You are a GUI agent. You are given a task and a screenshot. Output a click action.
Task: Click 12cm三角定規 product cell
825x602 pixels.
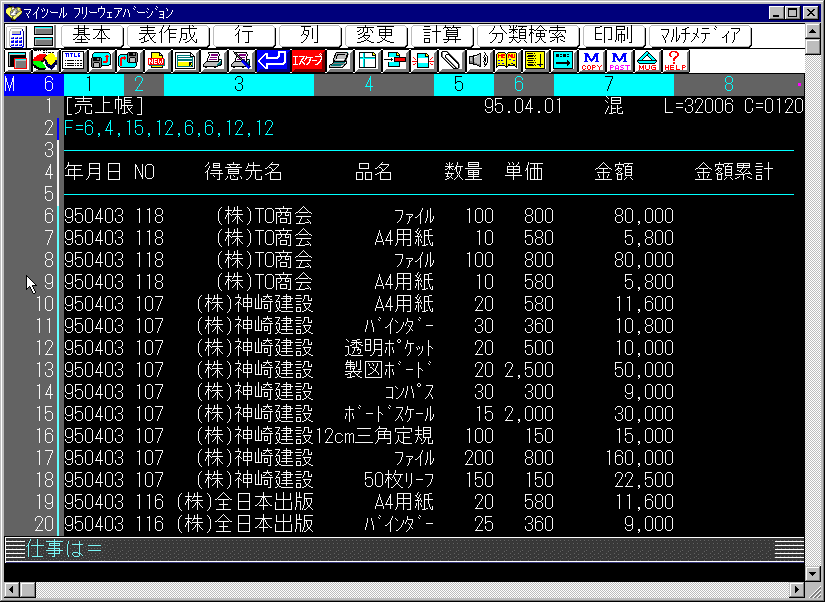point(374,436)
